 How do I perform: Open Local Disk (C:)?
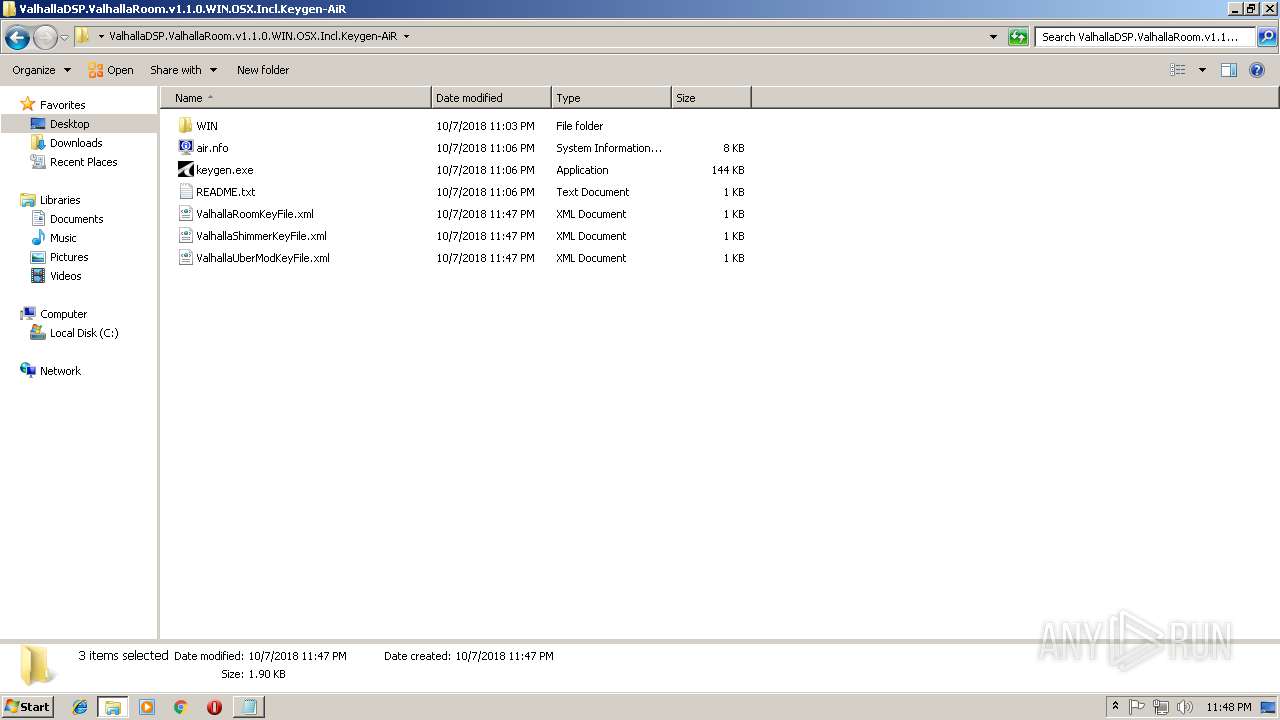(84, 333)
